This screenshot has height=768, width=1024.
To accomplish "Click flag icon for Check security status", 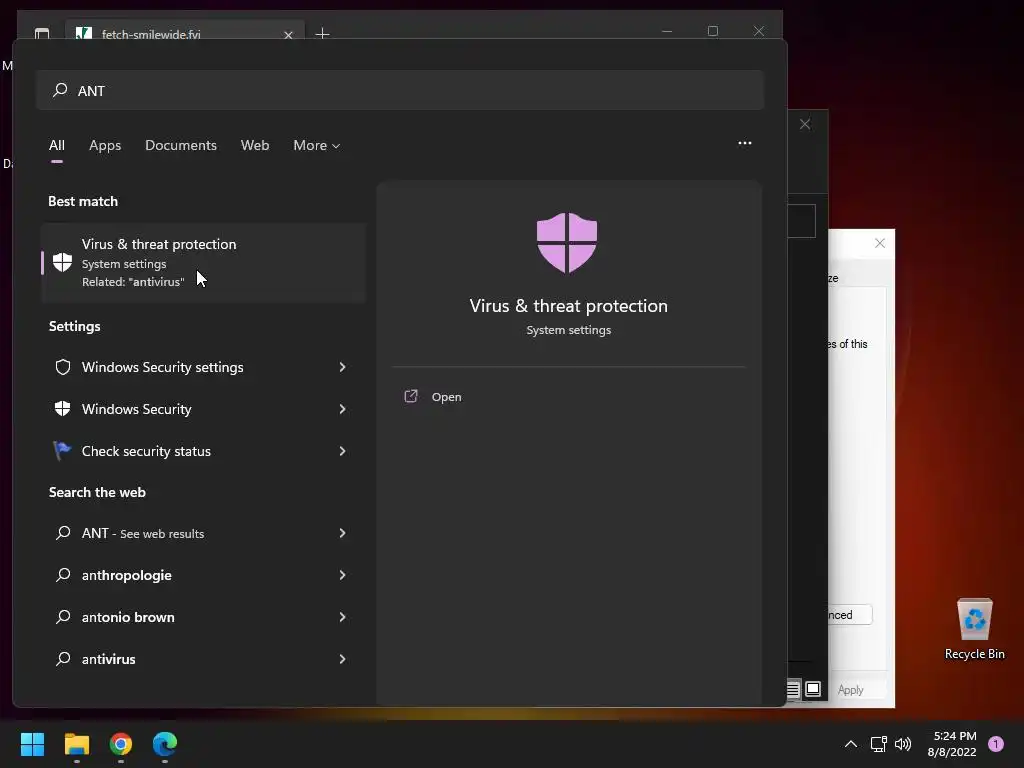I will tap(62, 450).
